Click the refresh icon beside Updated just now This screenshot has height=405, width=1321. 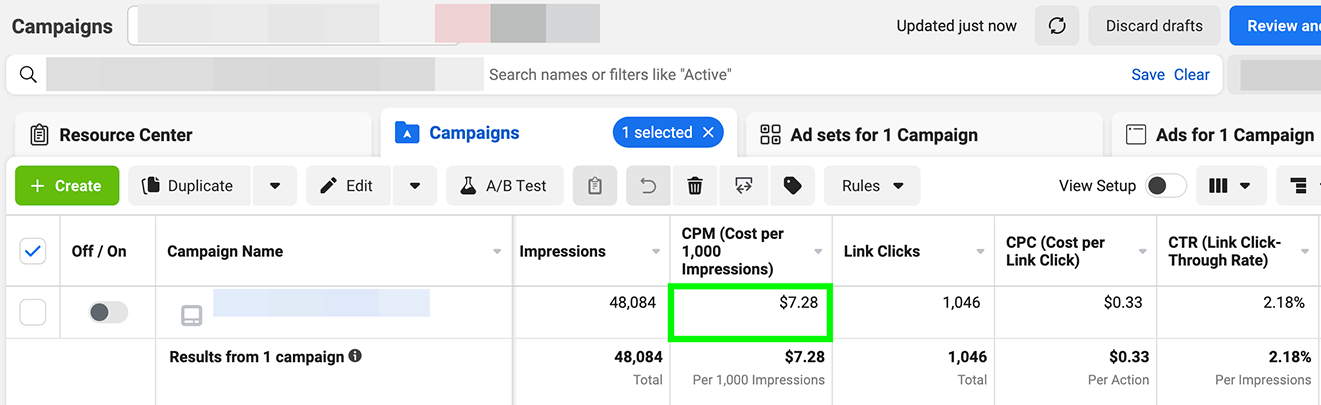coord(1057,26)
